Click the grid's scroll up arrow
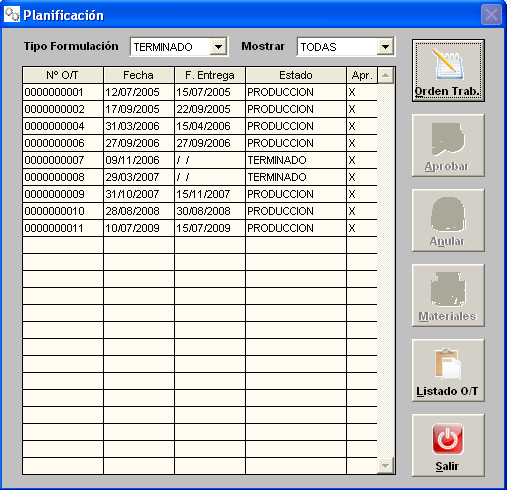This screenshot has width=507, height=490. tap(386, 75)
